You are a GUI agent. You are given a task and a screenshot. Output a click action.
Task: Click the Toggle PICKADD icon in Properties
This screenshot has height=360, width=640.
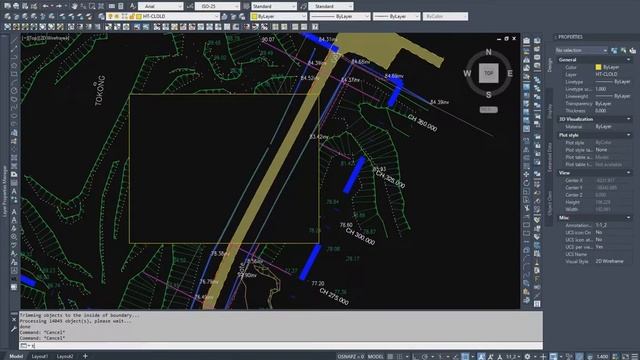pyautogui.click(x=633, y=50)
